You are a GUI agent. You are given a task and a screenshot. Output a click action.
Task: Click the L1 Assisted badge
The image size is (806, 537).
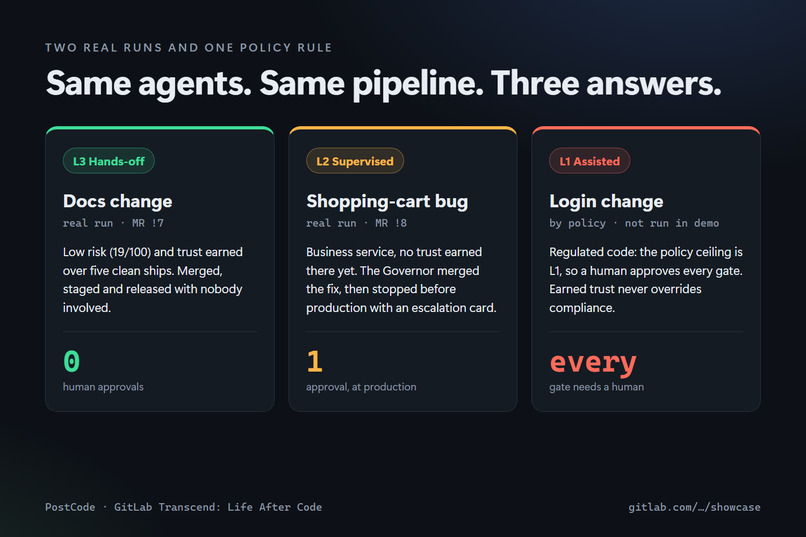tap(589, 161)
